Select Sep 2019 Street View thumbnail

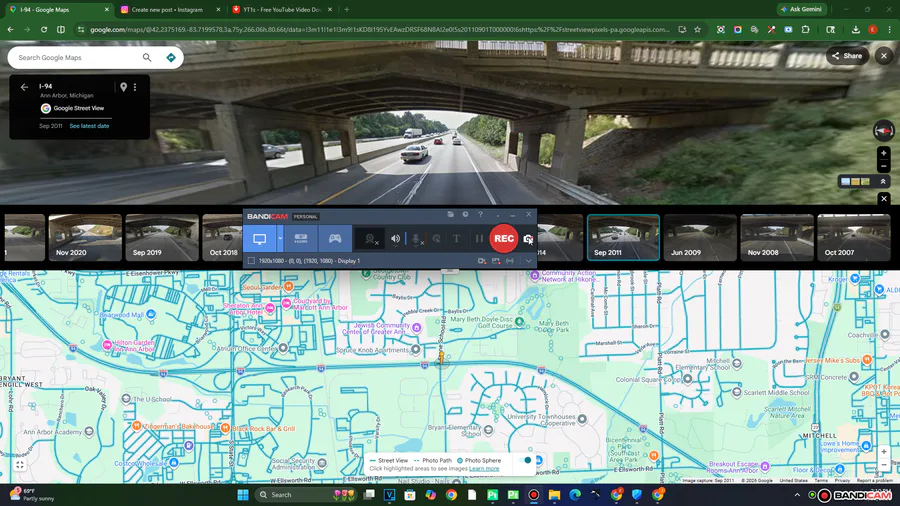point(162,238)
